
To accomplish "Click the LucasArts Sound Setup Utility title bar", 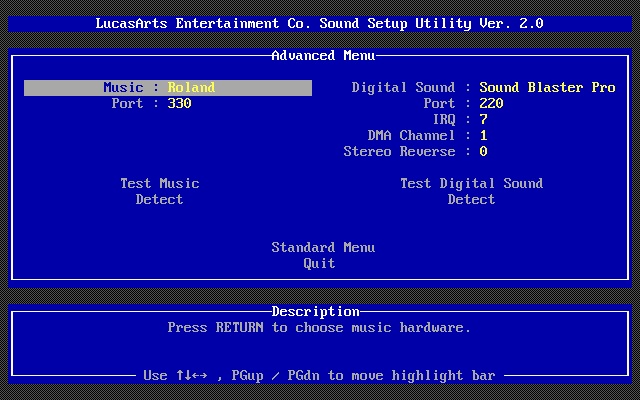I will 320,24.
